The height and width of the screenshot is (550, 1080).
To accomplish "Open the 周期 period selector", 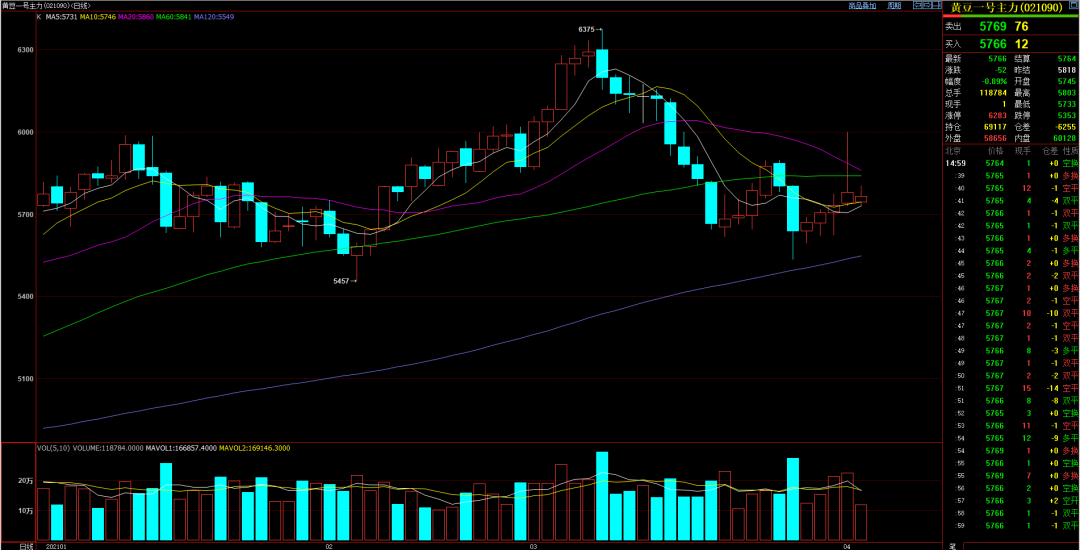I will click(x=894, y=6).
